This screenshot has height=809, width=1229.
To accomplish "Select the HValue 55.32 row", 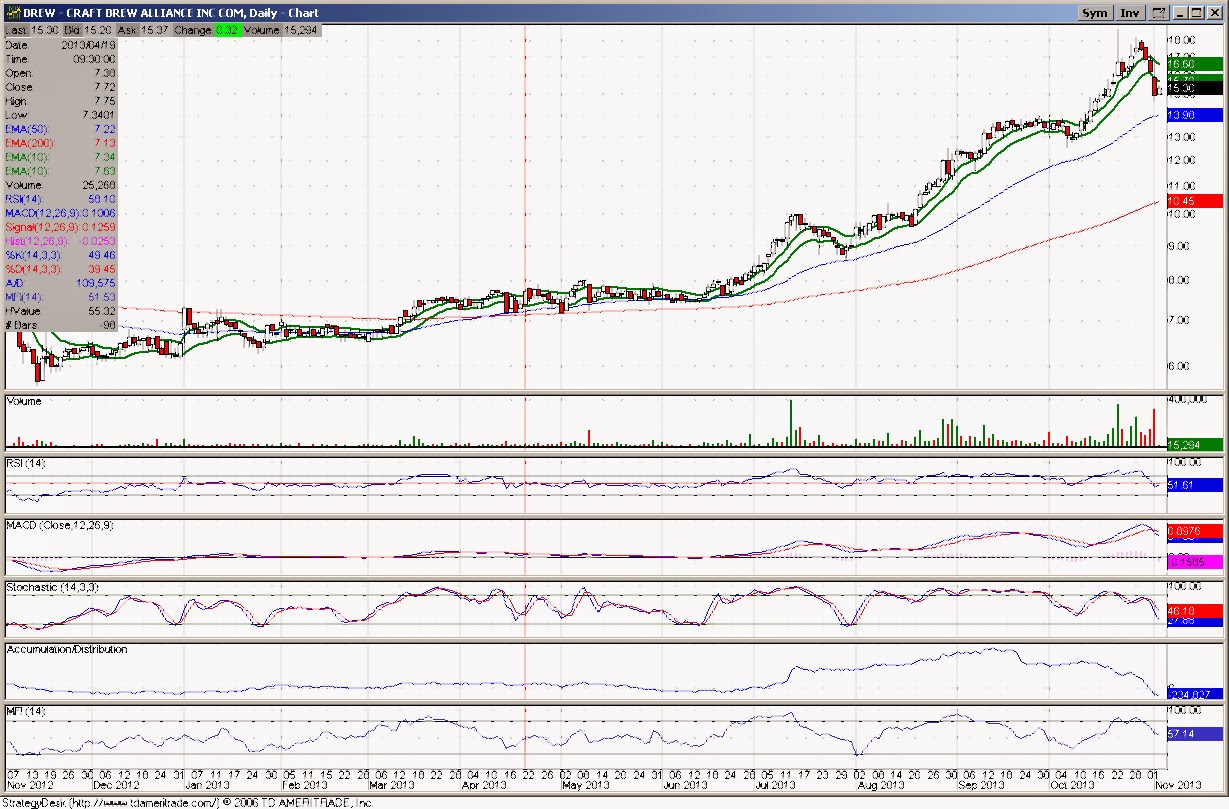I will [x=61, y=311].
